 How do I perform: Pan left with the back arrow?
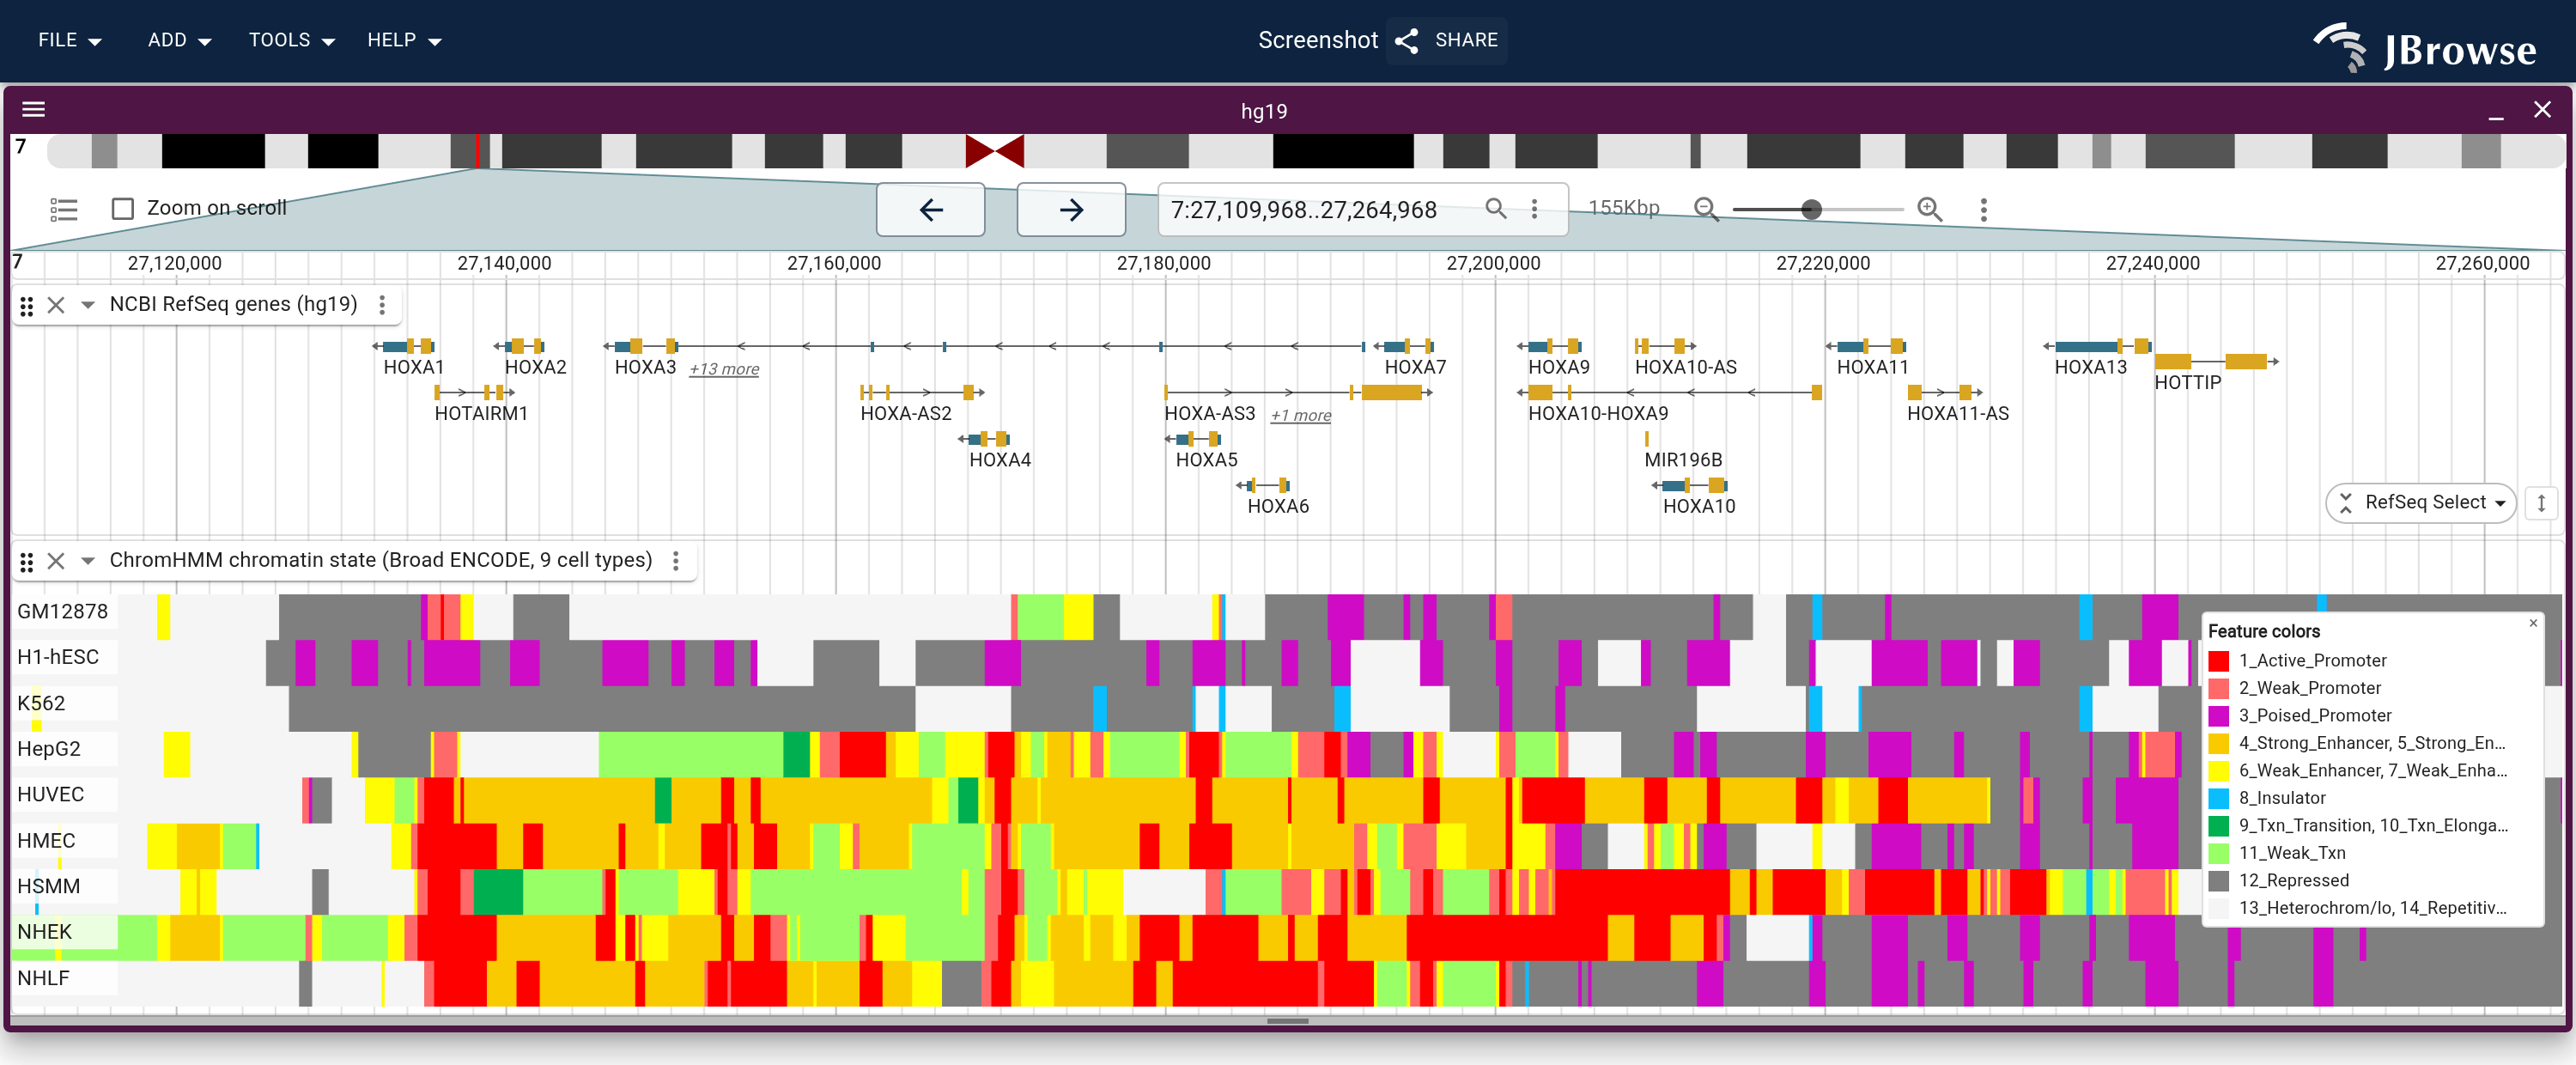[x=931, y=210]
